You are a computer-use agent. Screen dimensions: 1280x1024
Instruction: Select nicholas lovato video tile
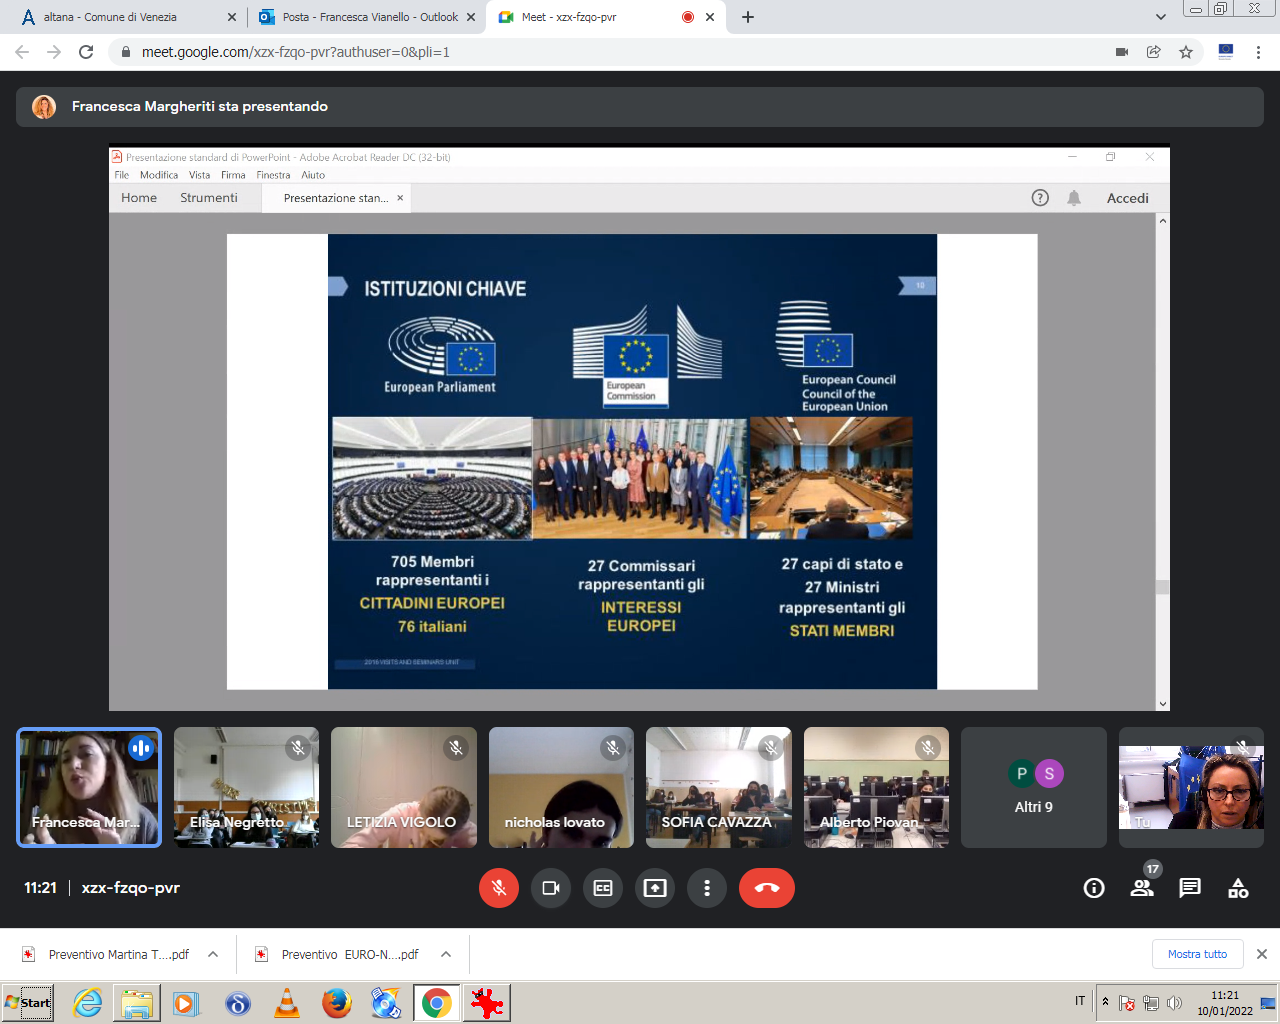tap(561, 788)
